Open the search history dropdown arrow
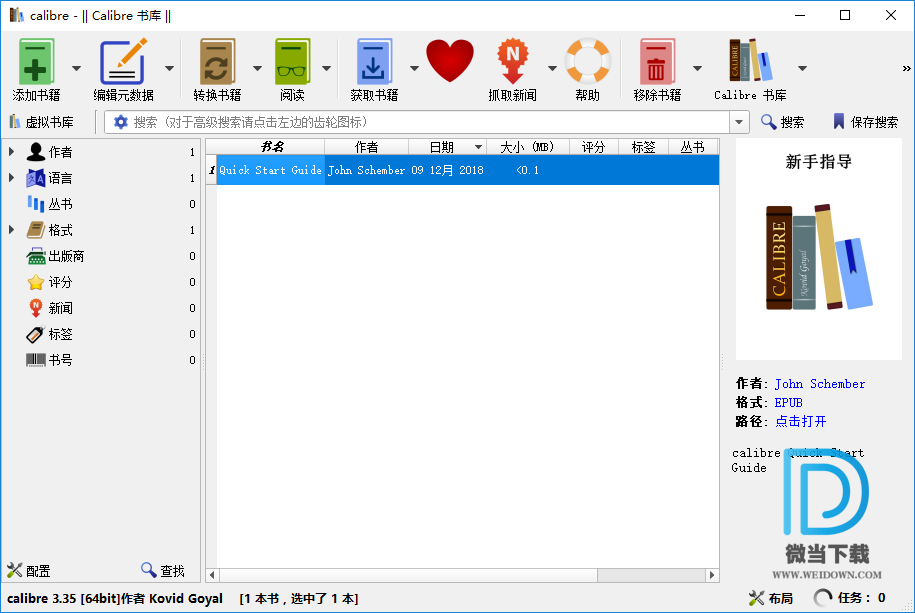The width and height of the screenshot is (915, 613). (x=739, y=122)
